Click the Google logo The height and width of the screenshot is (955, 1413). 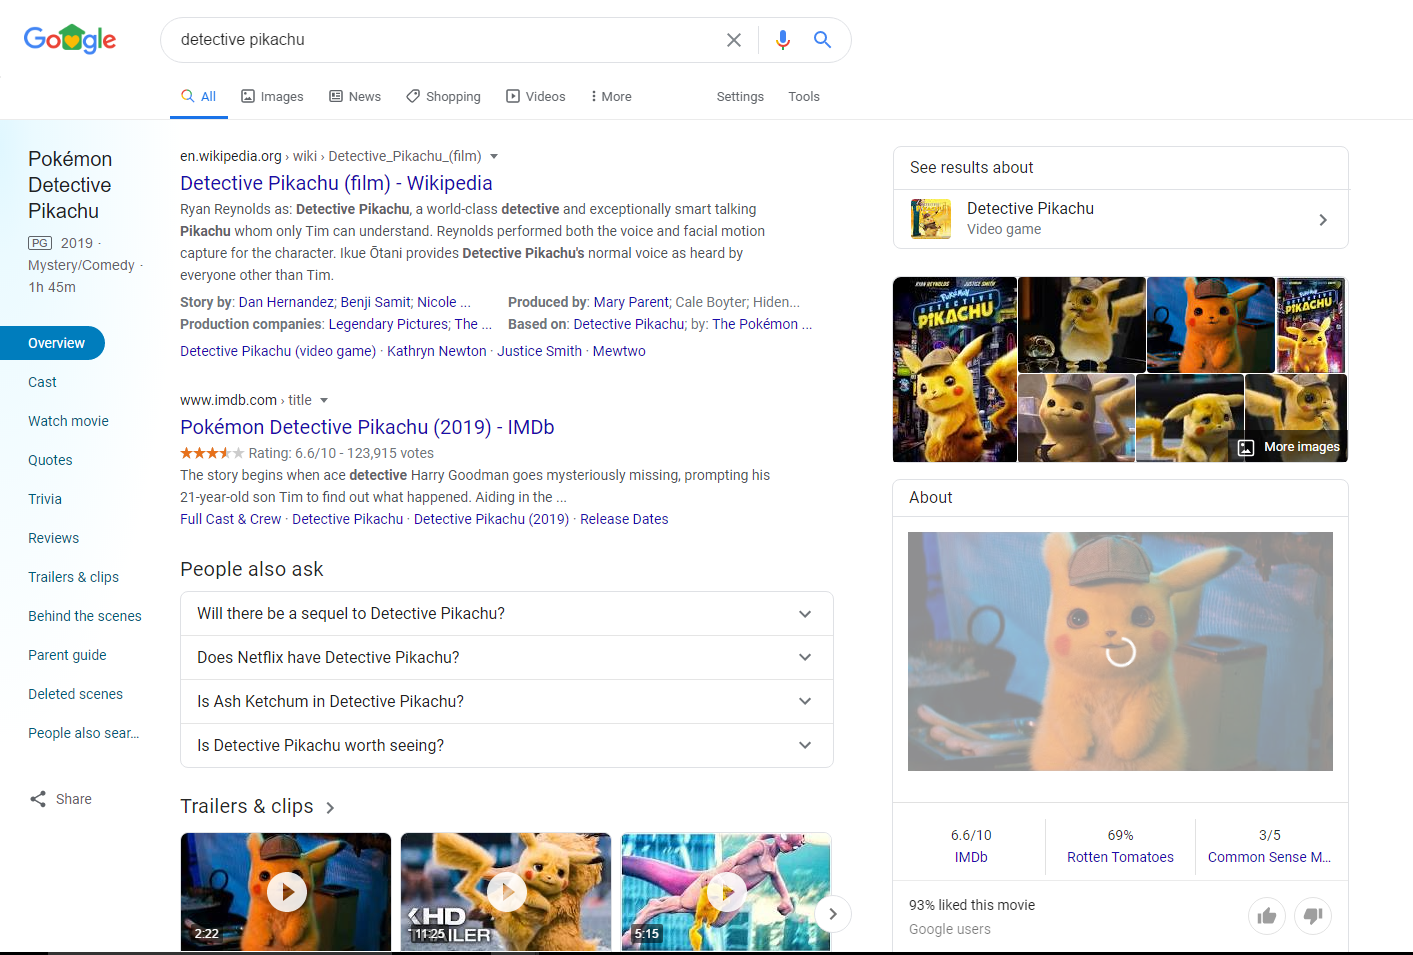tap(70, 39)
